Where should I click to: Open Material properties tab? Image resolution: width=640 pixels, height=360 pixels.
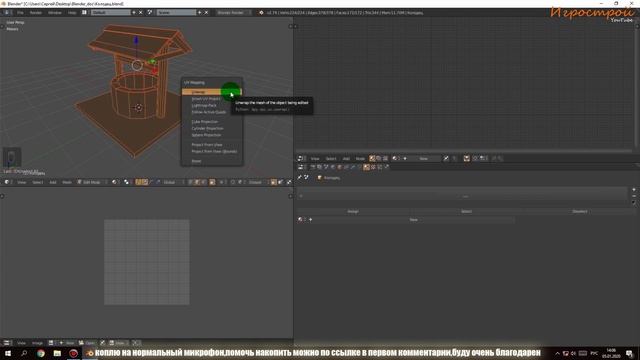[x=366, y=167]
